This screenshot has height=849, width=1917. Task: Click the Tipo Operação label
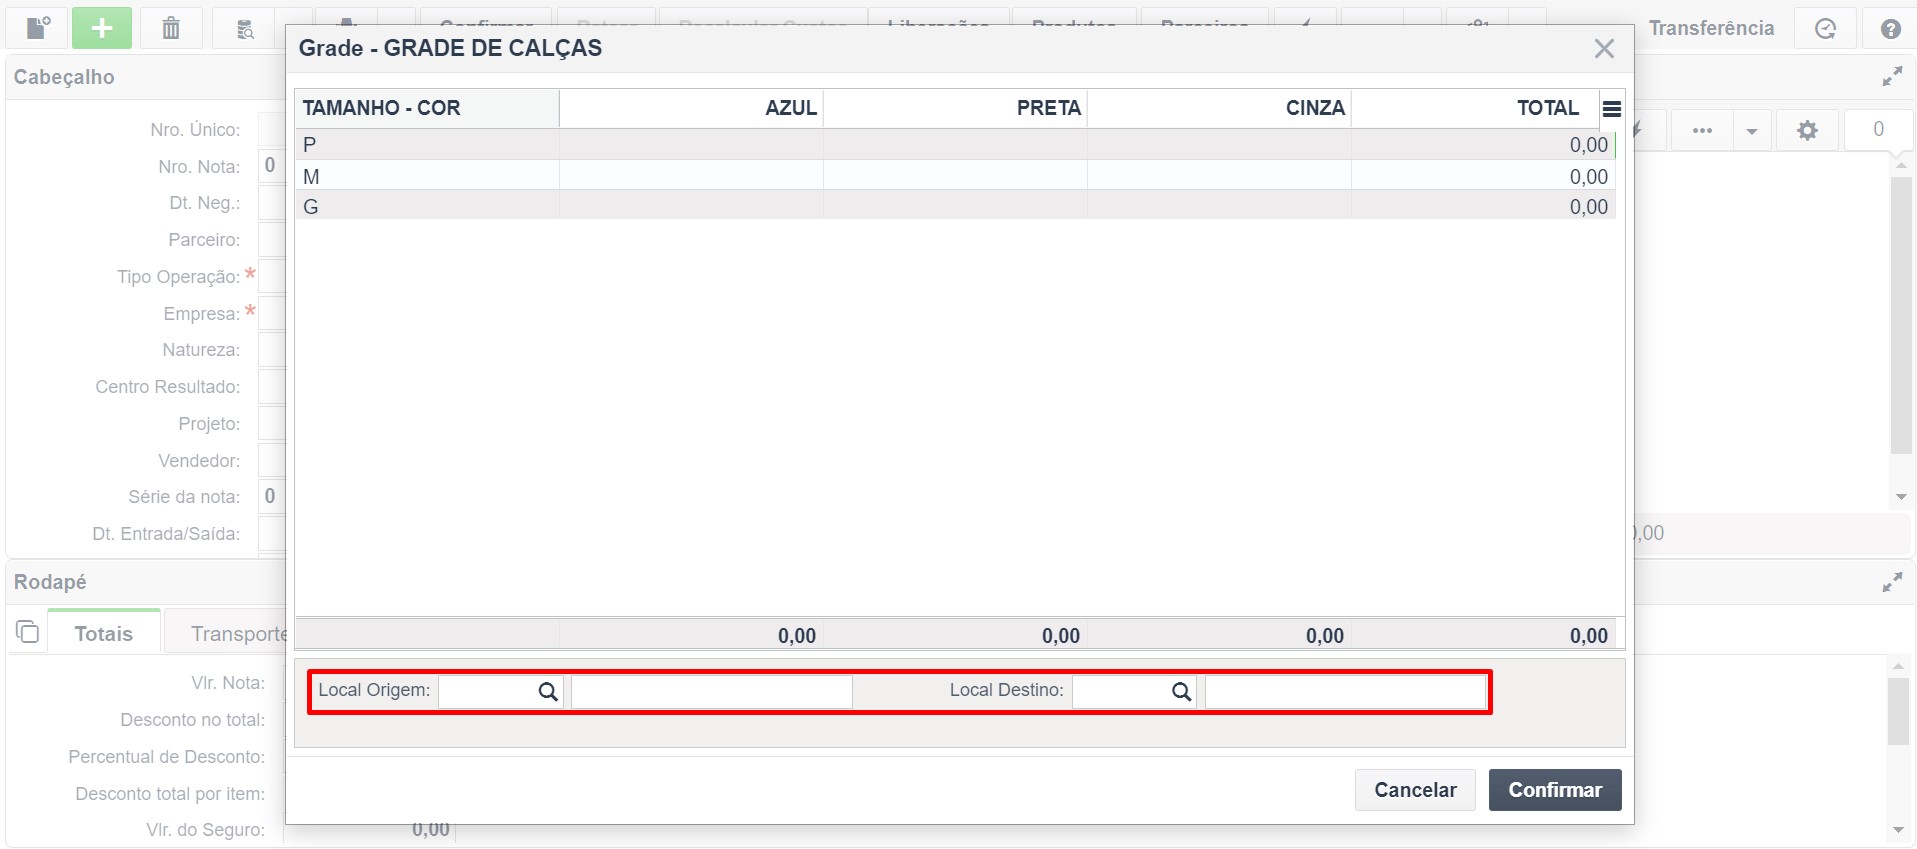point(178,277)
